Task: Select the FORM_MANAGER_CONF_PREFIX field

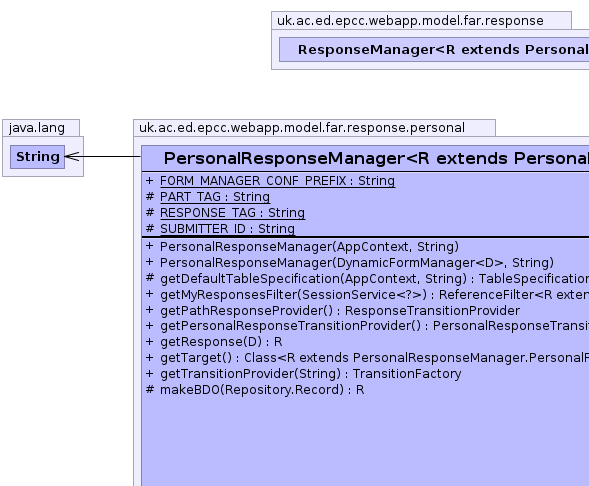Action: (270, 181)
